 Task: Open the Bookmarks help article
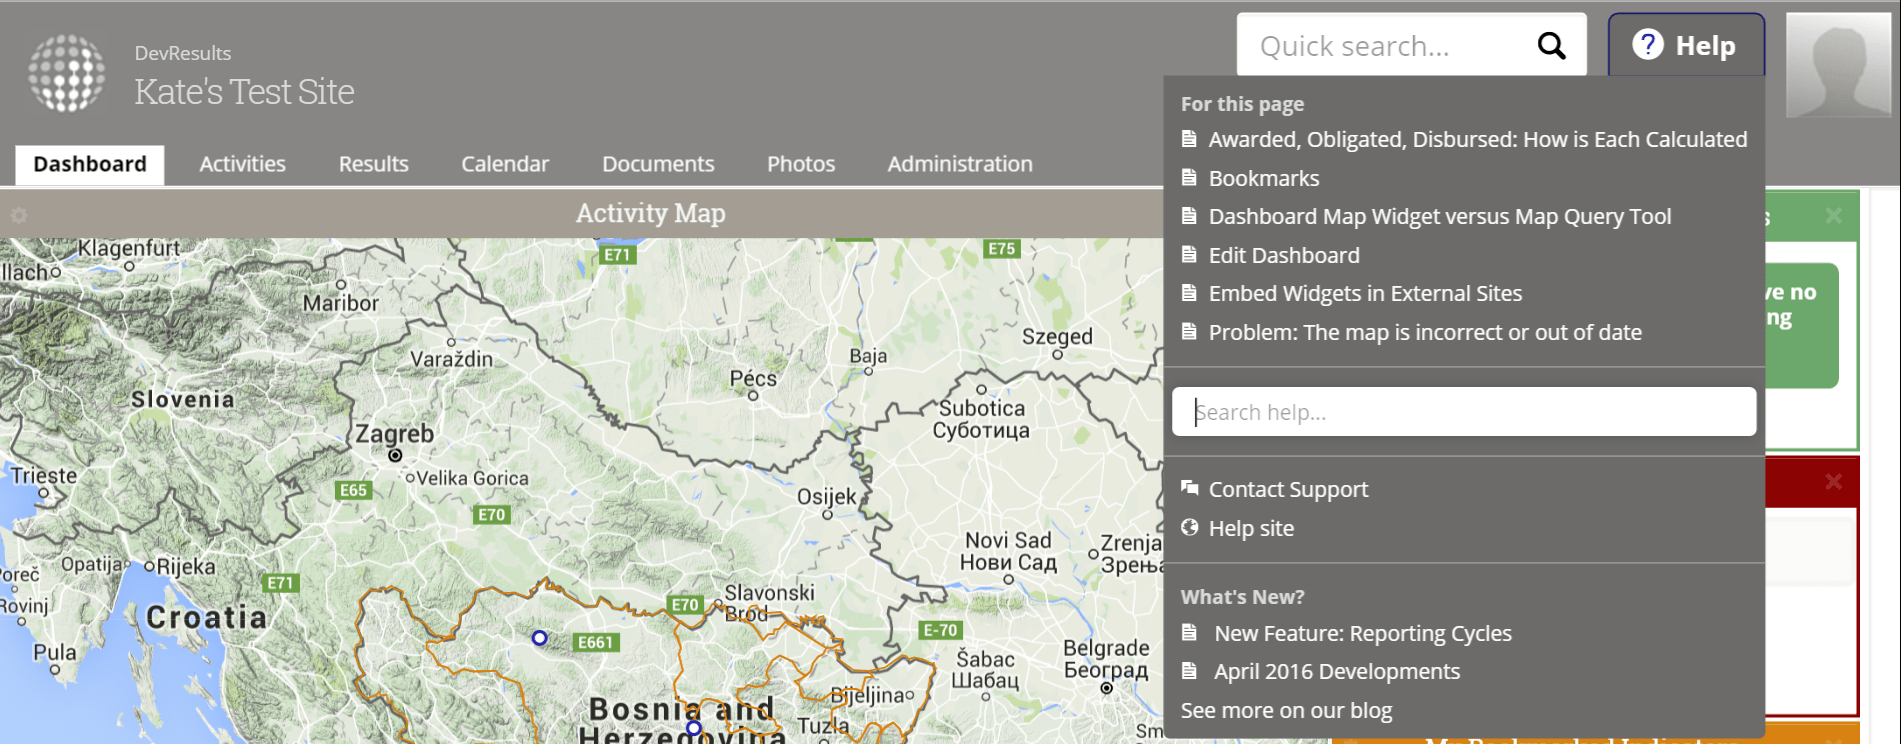pyautogui.click(x=1264, y=178)
